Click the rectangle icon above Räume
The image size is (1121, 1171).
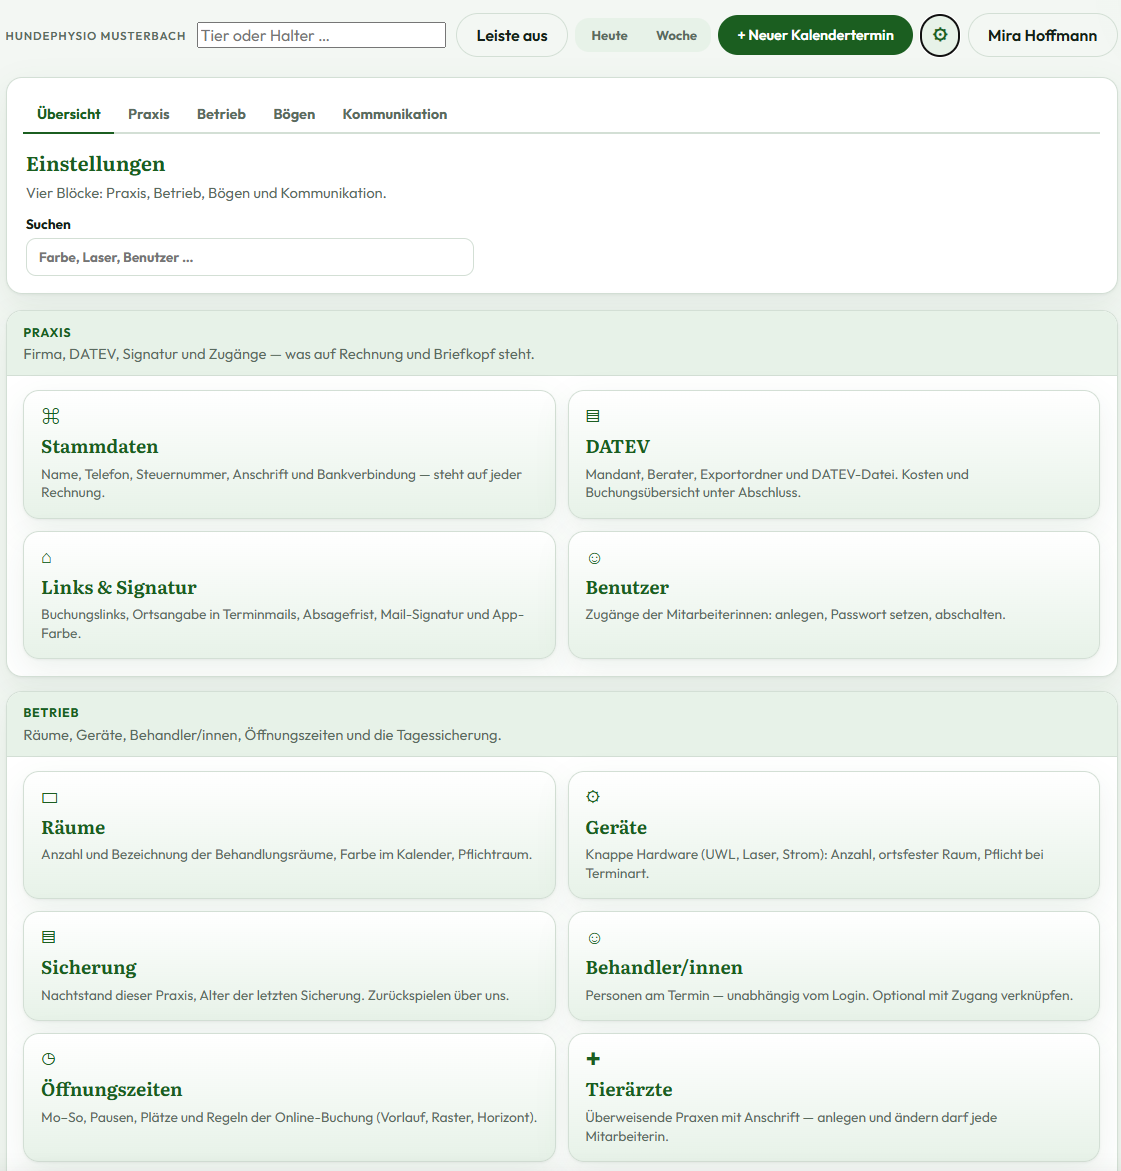tap(50, 798)
